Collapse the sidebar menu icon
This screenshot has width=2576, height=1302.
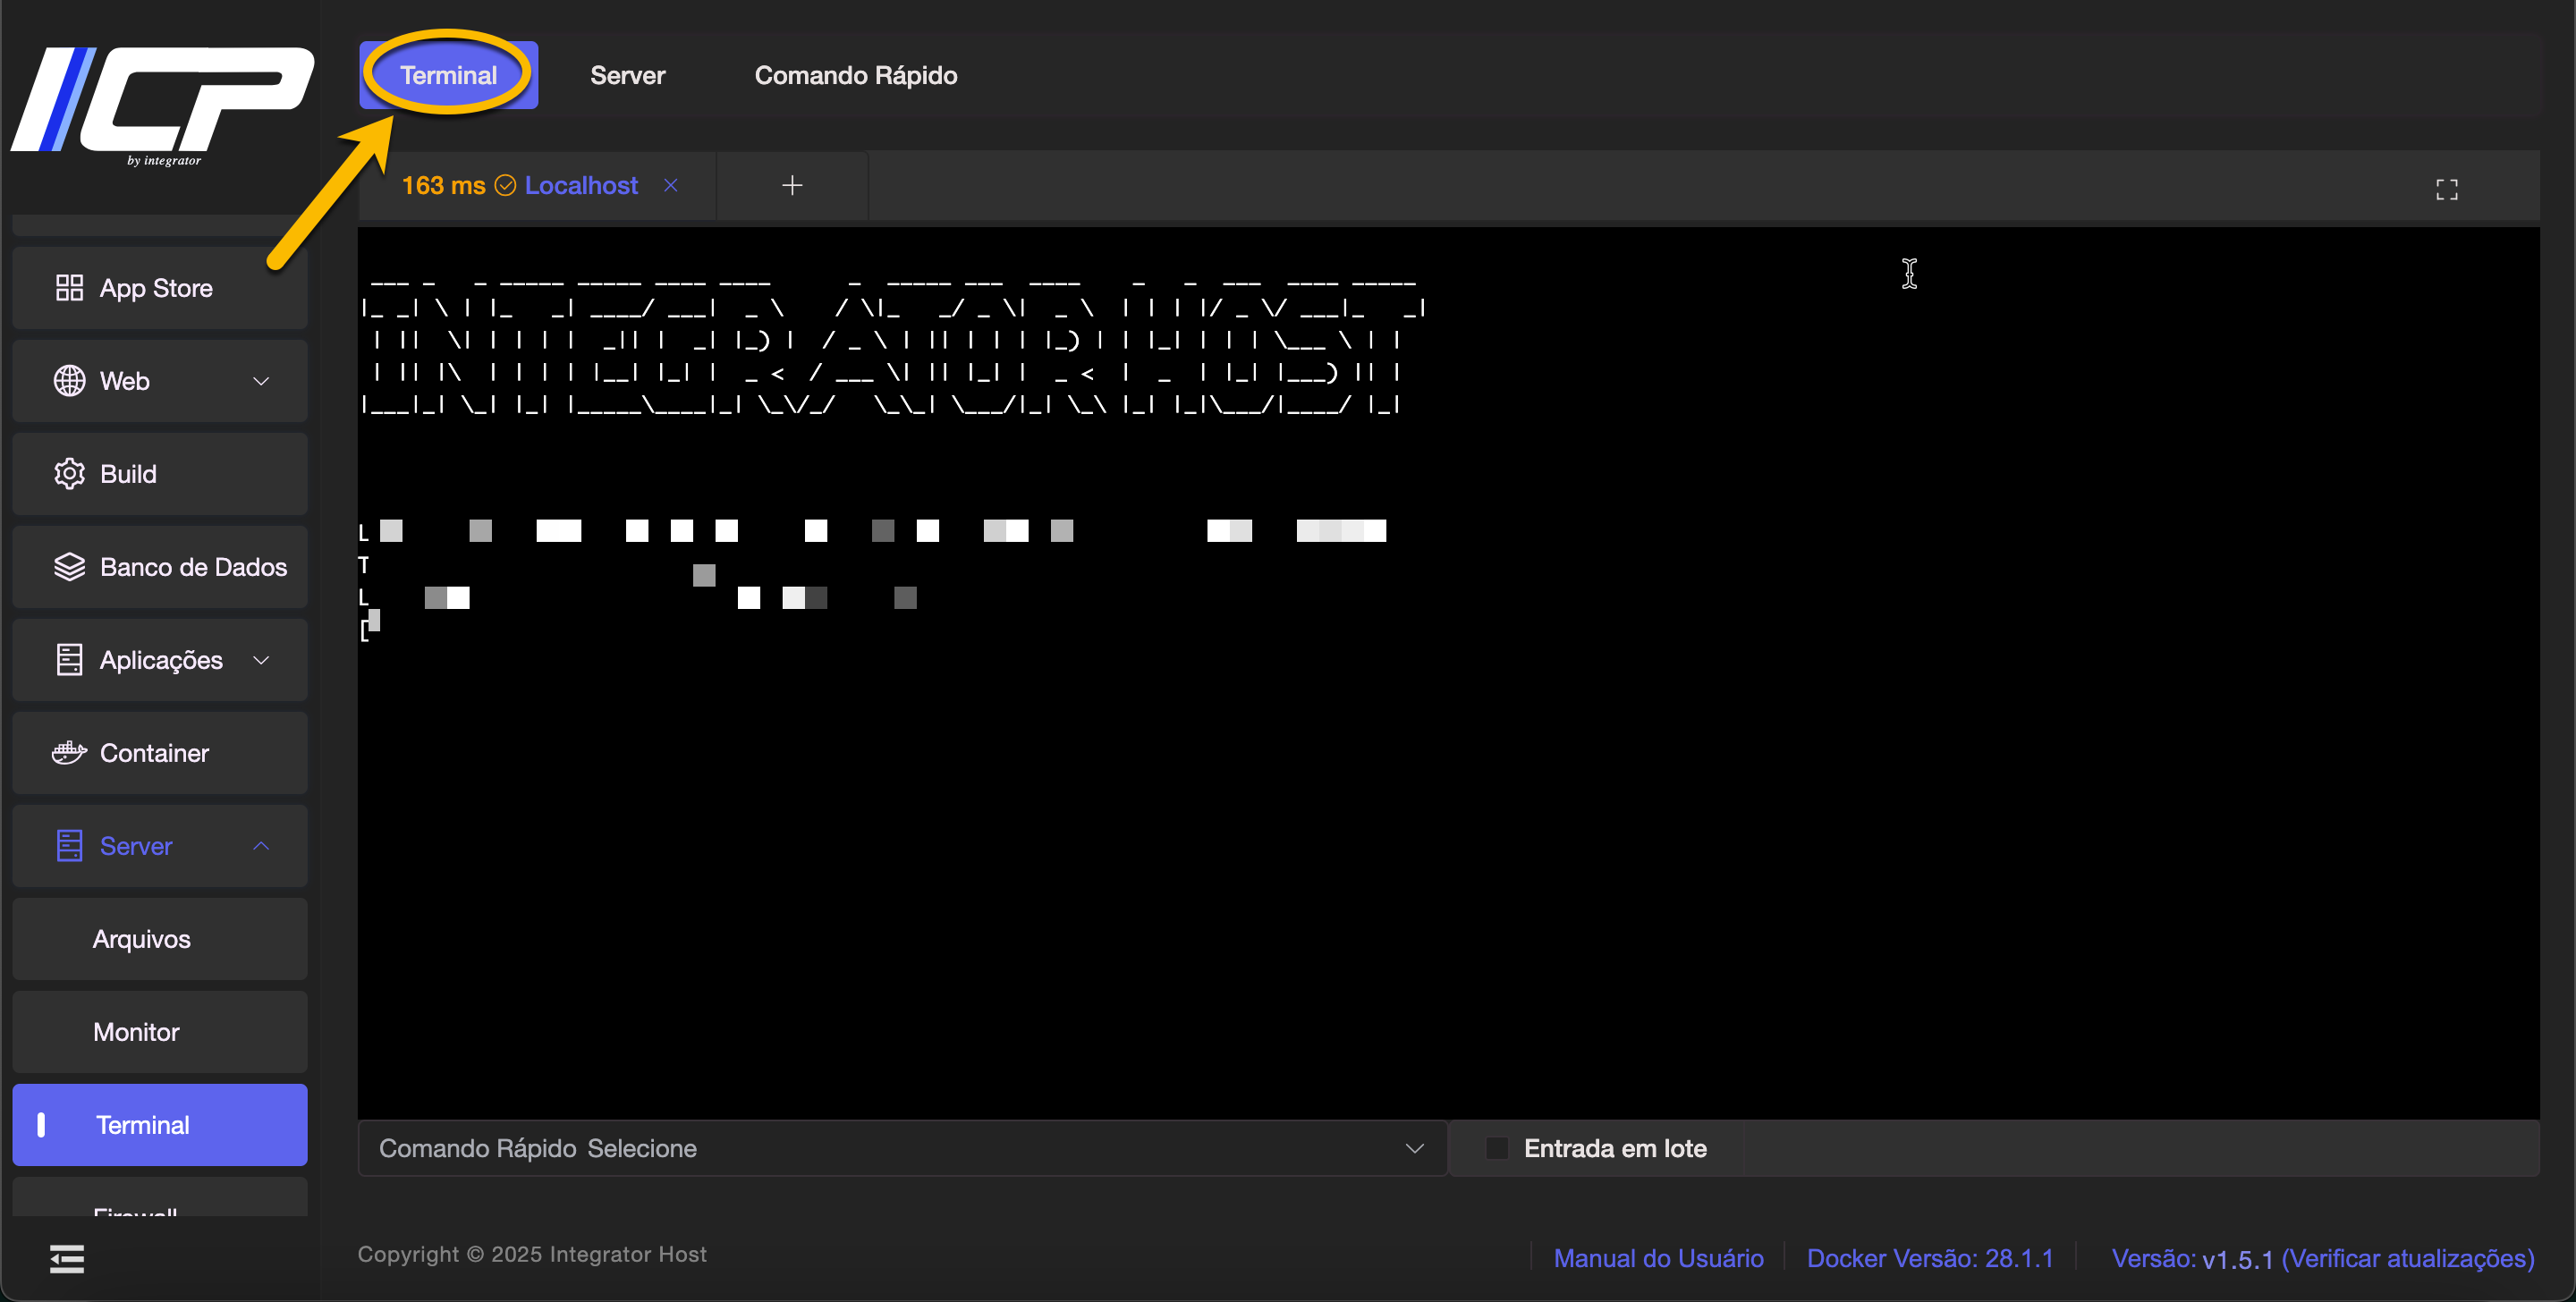click(67, 1259)
